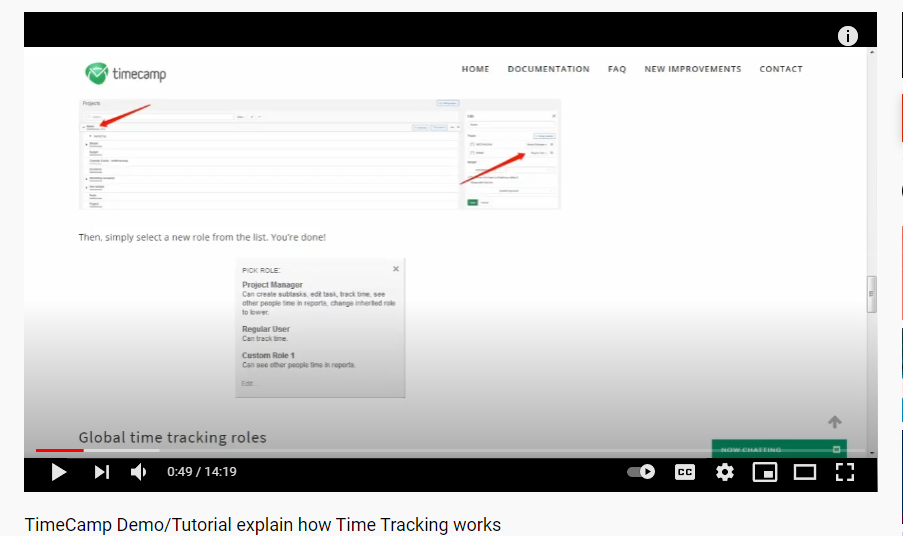Click the scrollbar up arrow
The height and width of the screenshot is (536, 903).
872,52
